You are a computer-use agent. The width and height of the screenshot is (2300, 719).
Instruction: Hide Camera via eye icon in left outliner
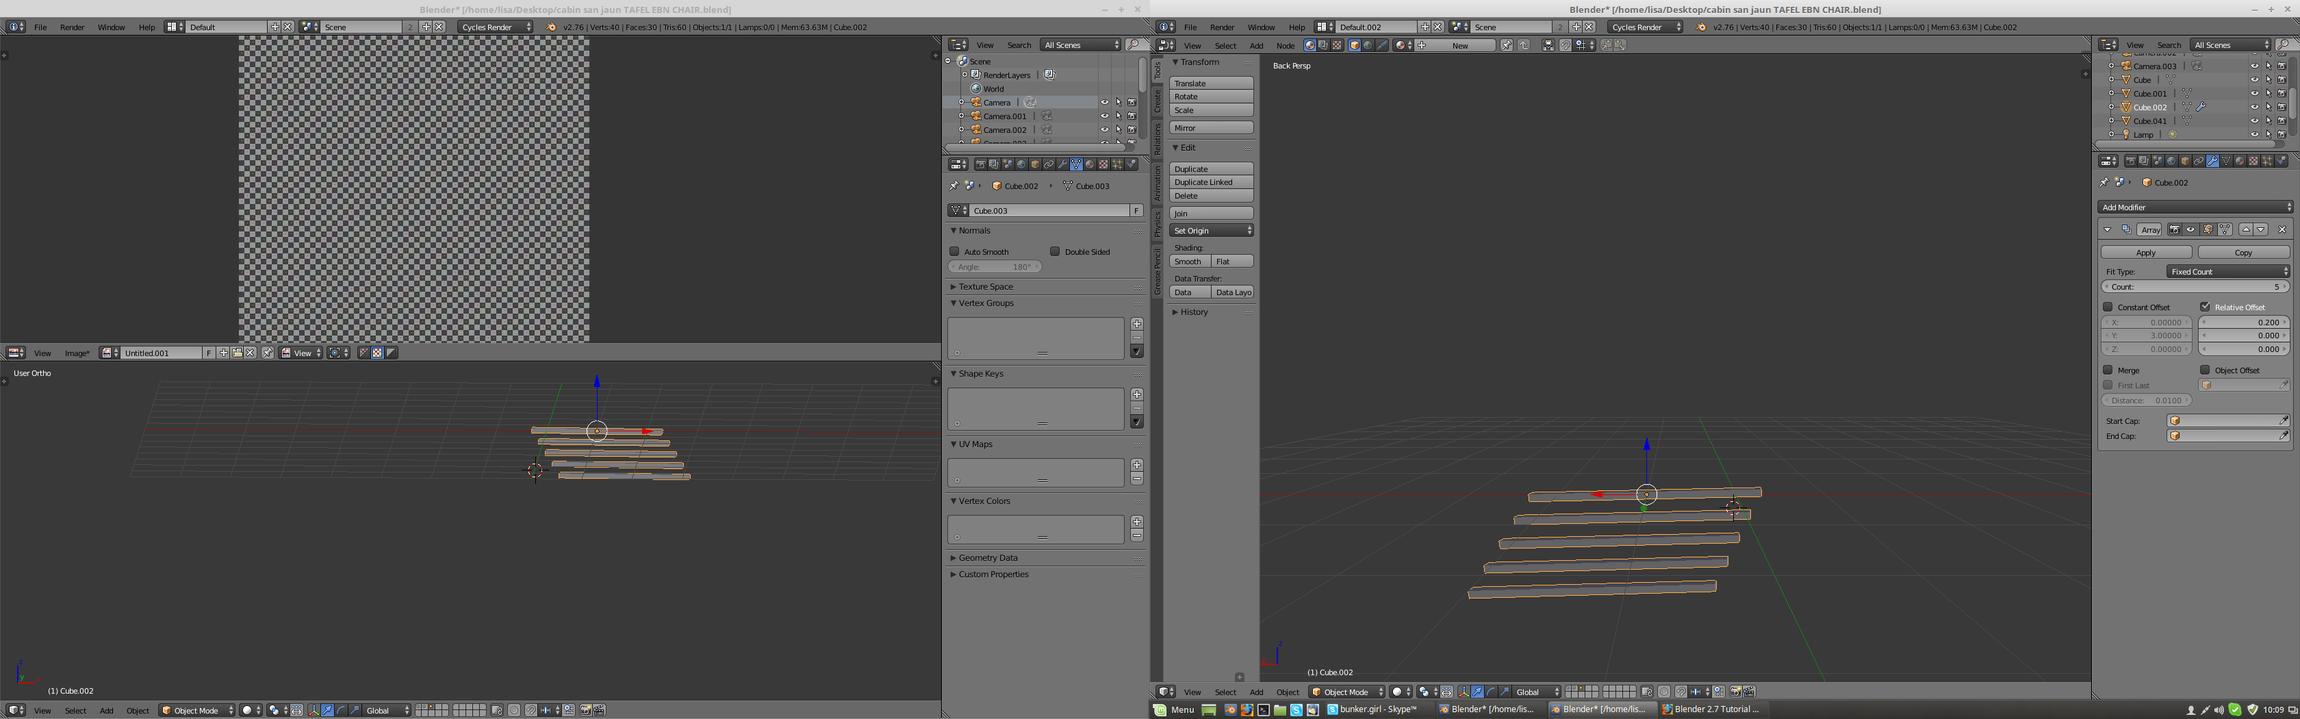[x=1104, y=102]
